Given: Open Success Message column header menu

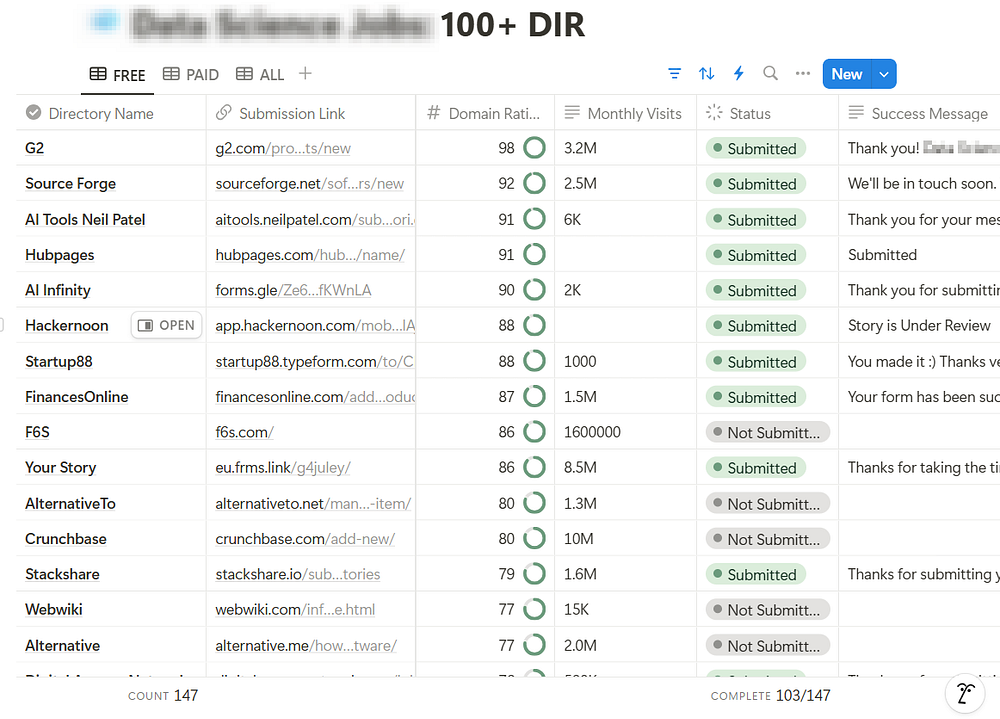Looking at the screenshot, I should point(919,114).
